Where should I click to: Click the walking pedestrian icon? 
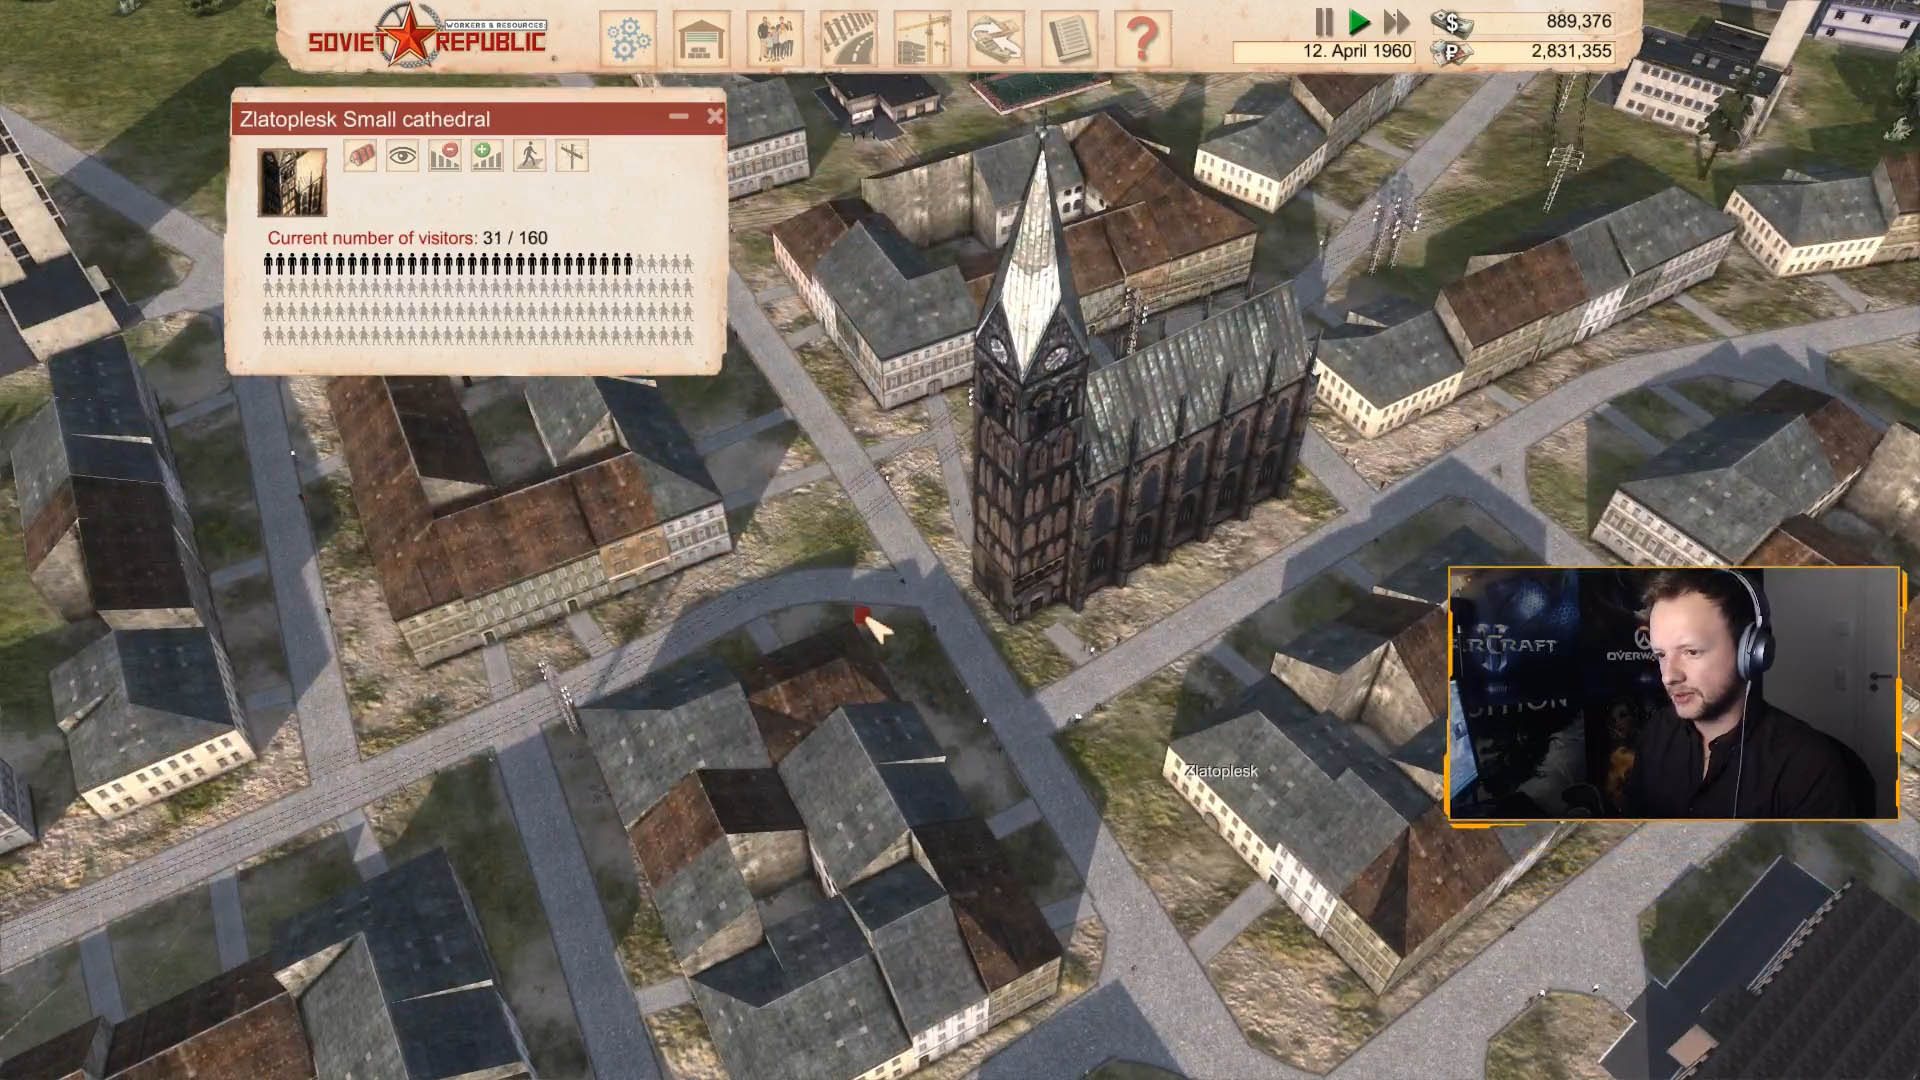529,155
